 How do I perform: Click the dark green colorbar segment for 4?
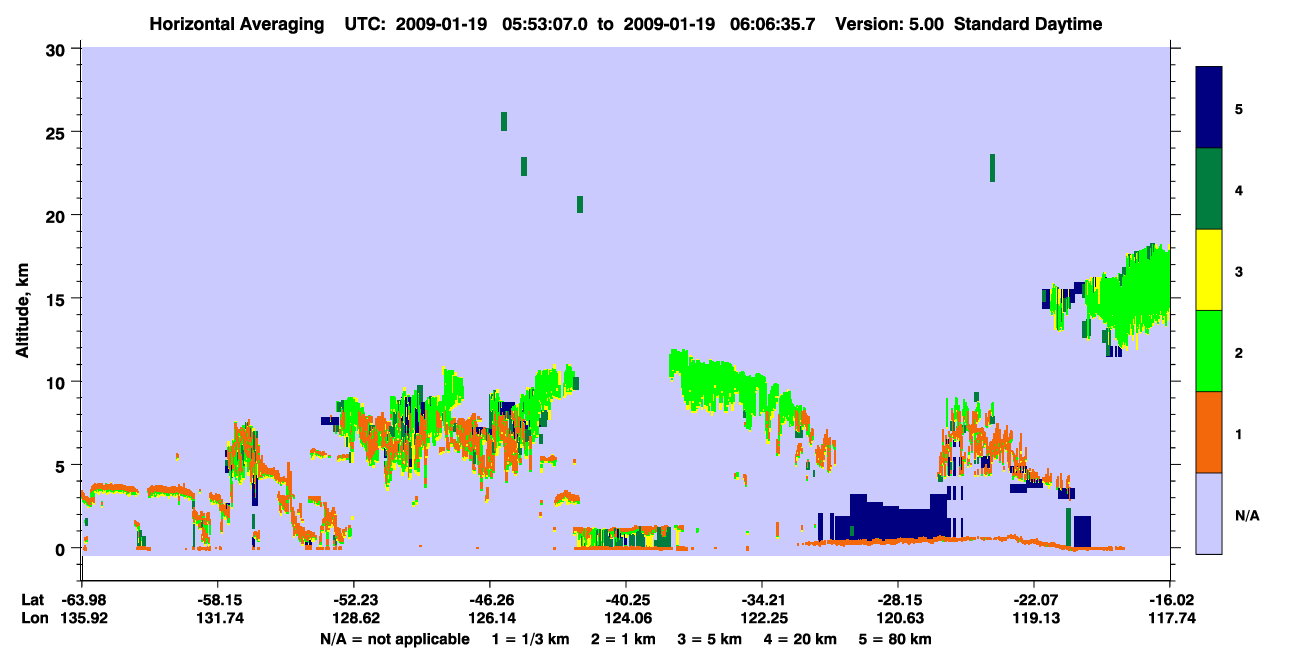(1209, 189)
